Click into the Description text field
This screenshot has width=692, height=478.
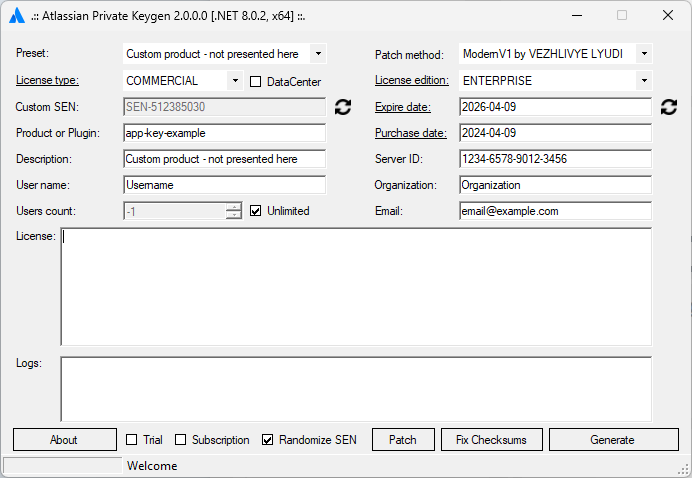click(x=225, y=159)
